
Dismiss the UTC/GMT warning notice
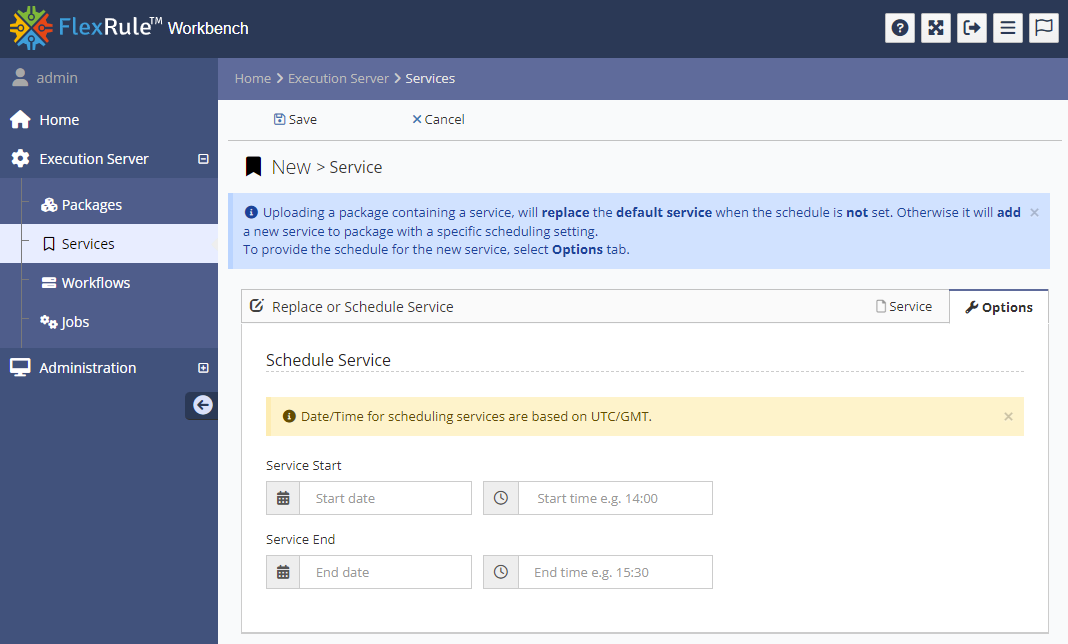[x=1008, y=416]
